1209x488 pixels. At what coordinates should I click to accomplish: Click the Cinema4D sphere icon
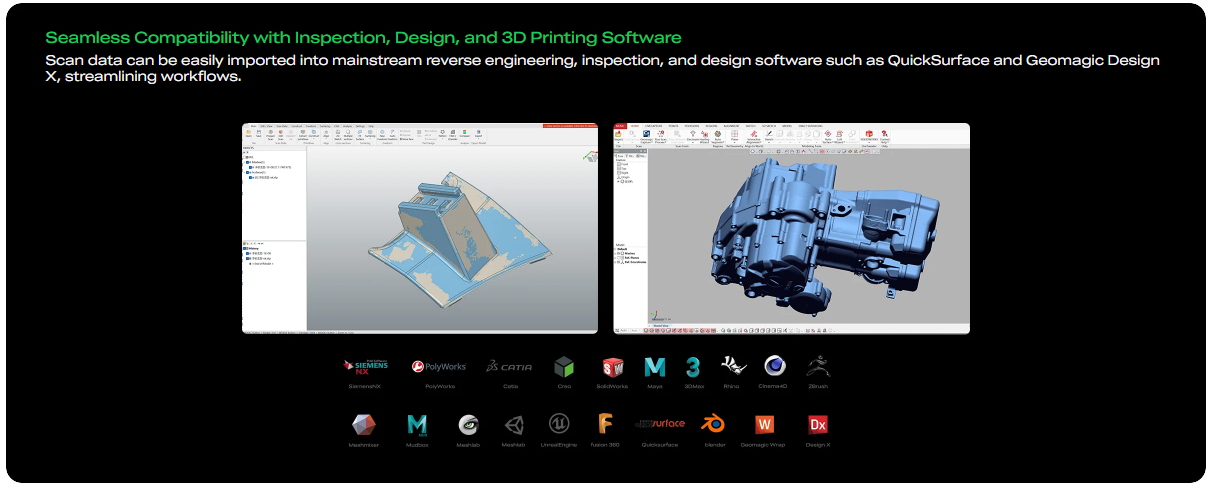coord(774,367)
